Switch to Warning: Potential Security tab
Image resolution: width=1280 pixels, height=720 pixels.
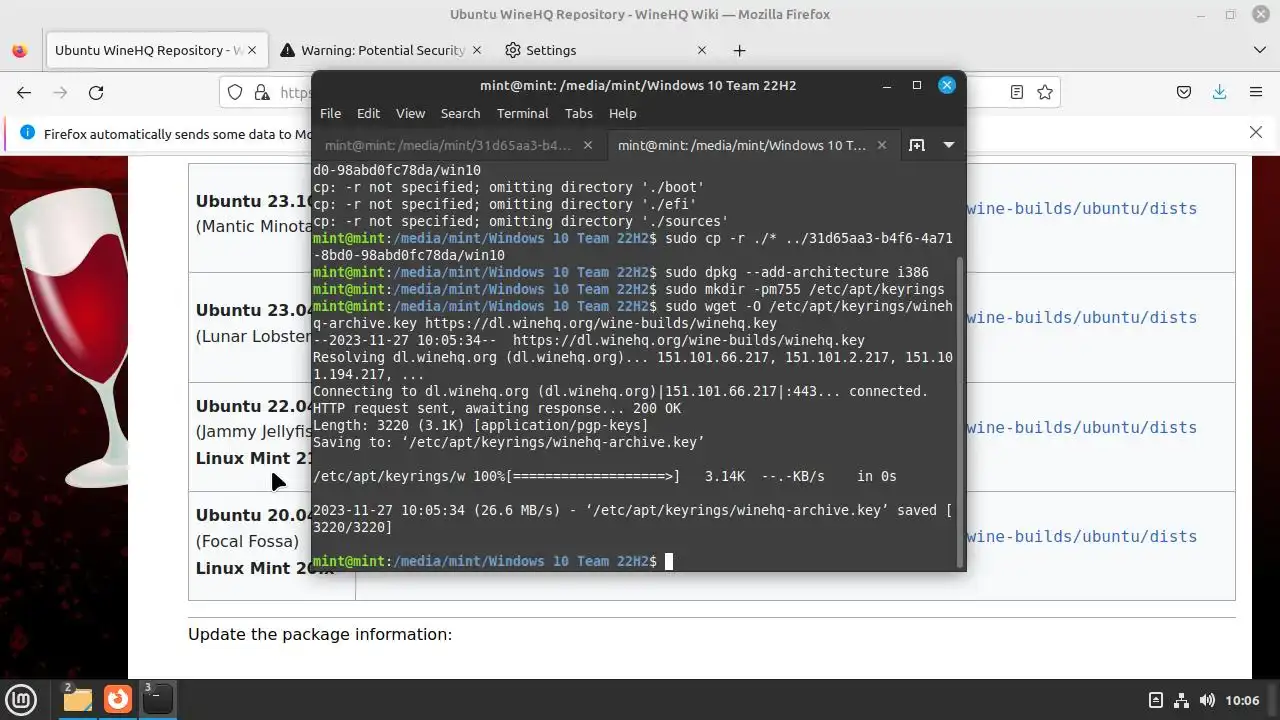click(x=382, y=50)
